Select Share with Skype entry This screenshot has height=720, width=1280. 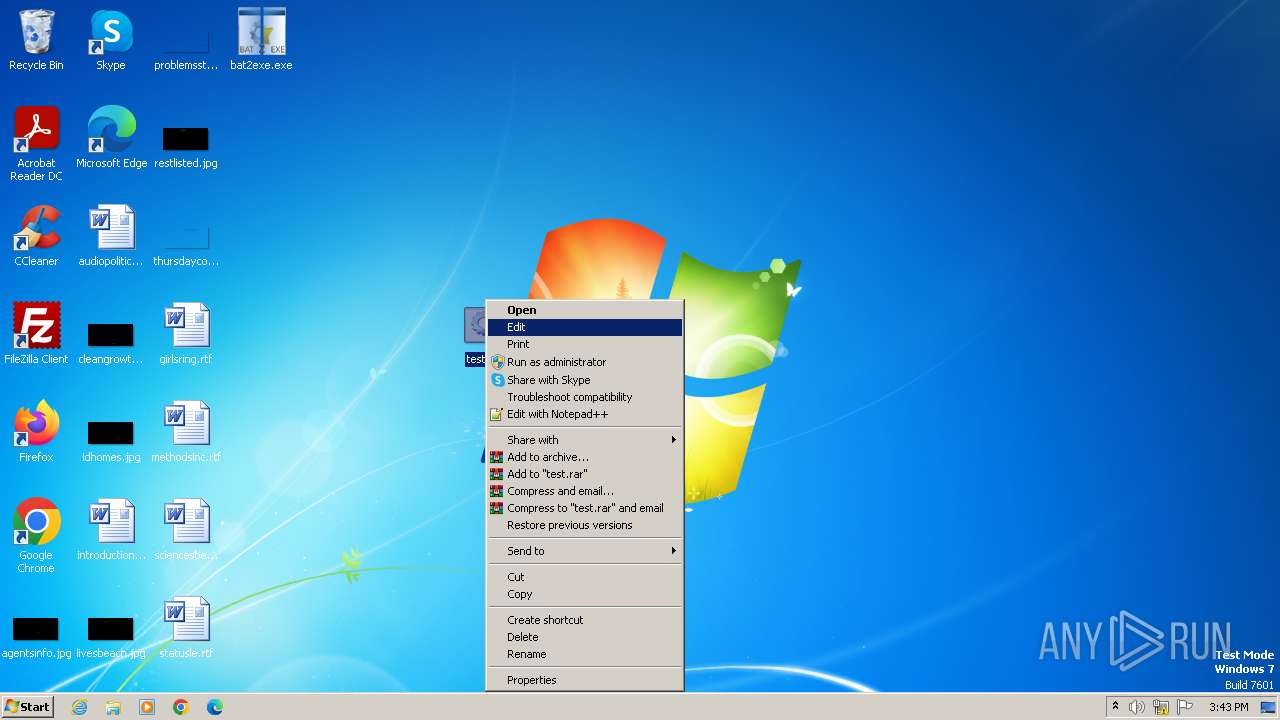coord(585,380)
